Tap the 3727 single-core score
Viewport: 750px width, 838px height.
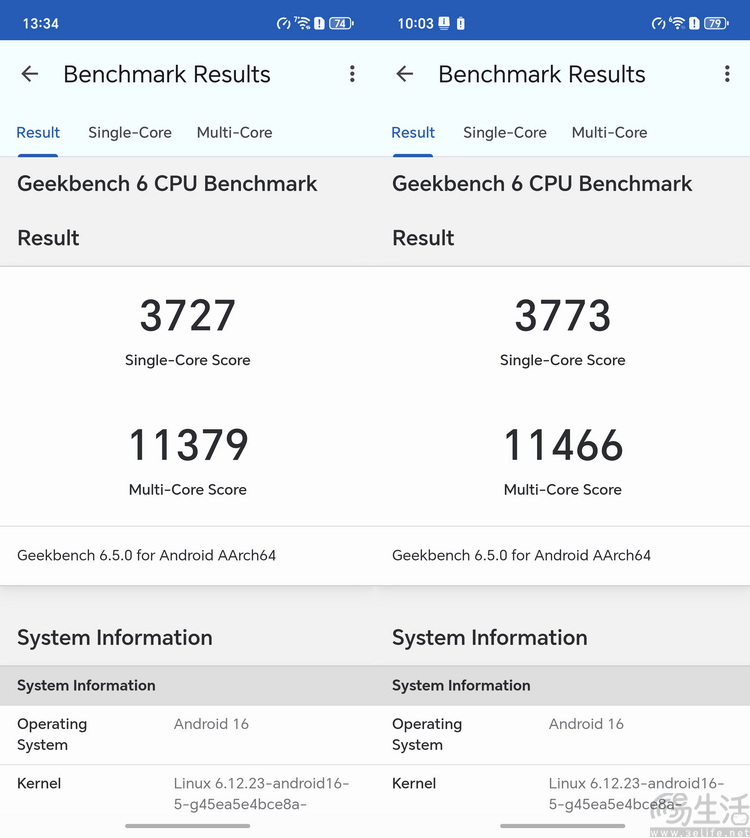(x=188, y=316)
